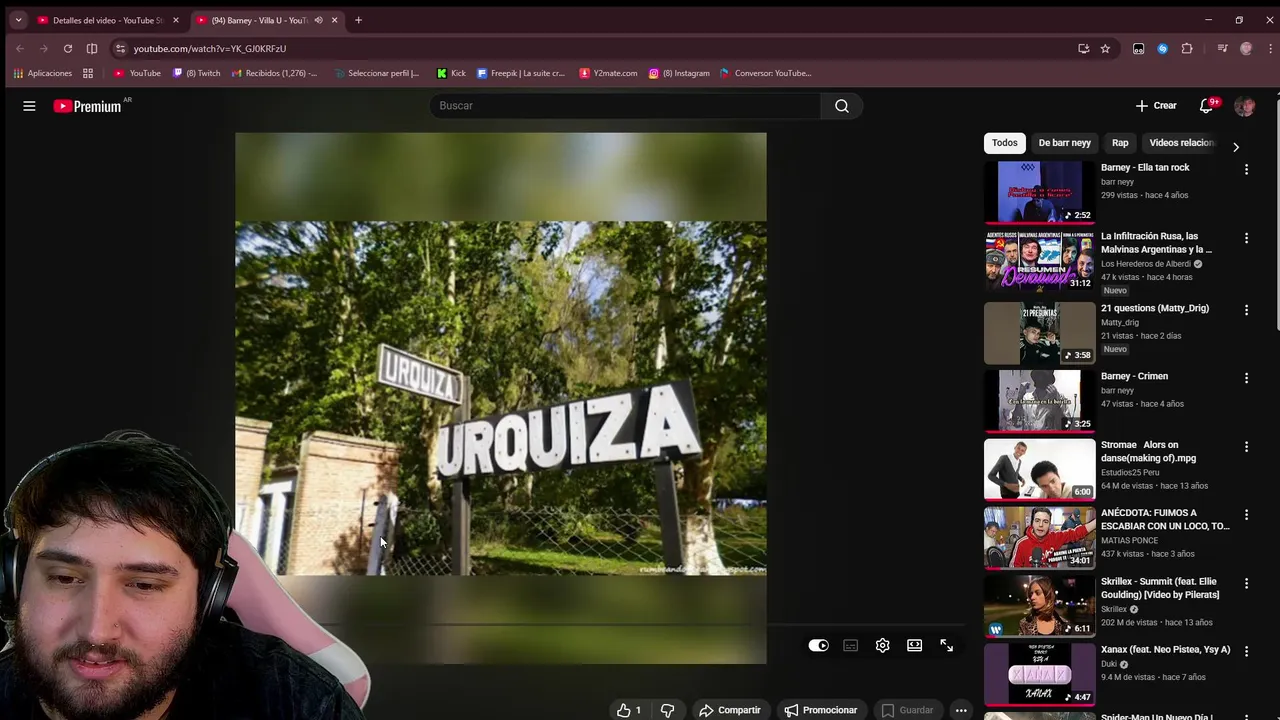Enter full screen mode
1280x720 pixels.
946,646
